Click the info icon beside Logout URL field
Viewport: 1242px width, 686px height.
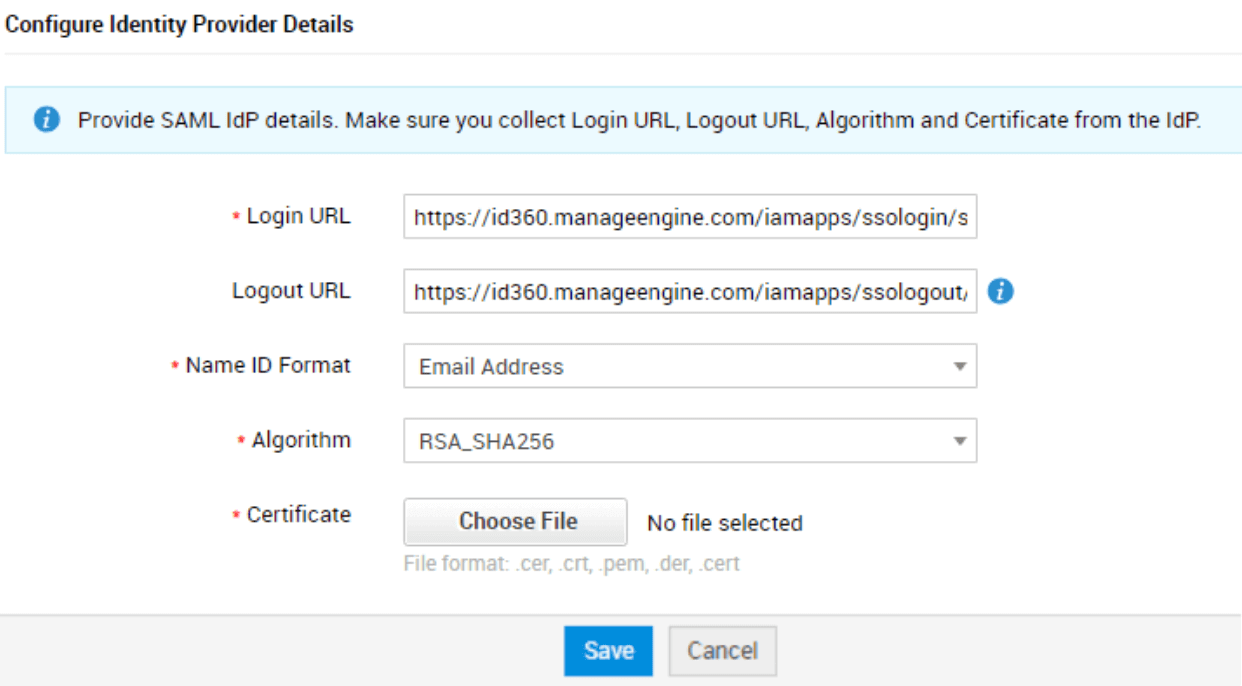coord(1000,291)
